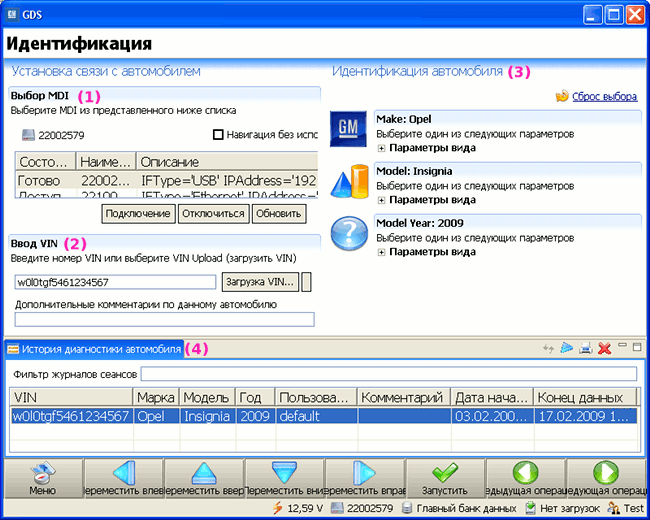Click the 17.02.2009 end date cell
The image size is (650, 520).
(x=585, y=416)
